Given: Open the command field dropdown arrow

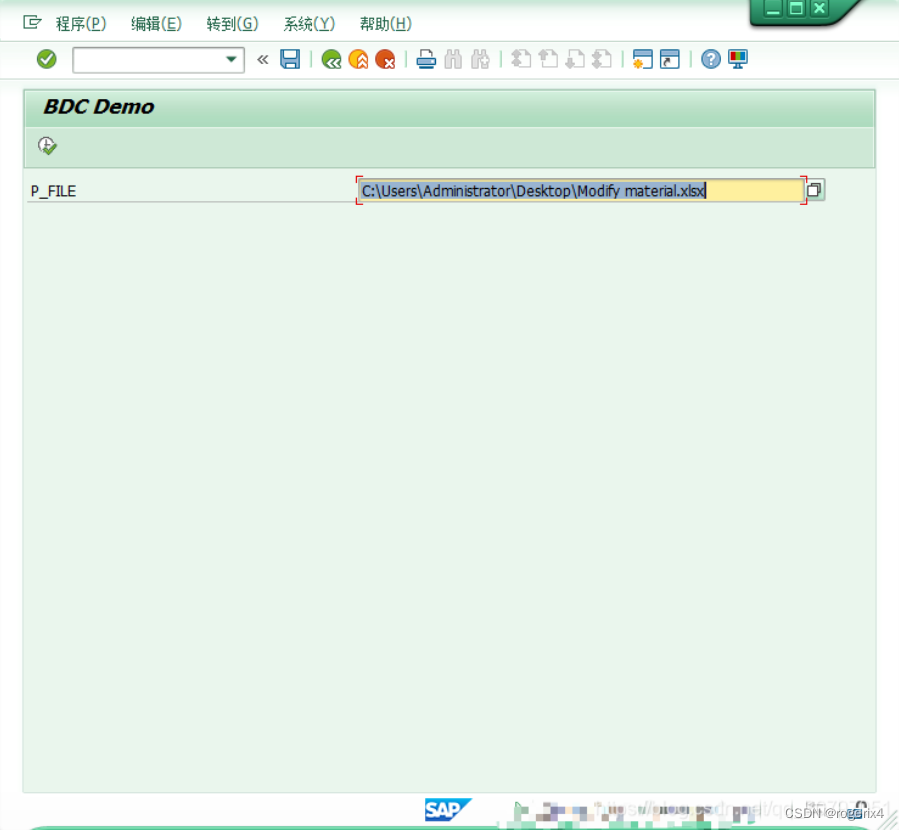Looking at the screenshot, I should coord(231,60).
